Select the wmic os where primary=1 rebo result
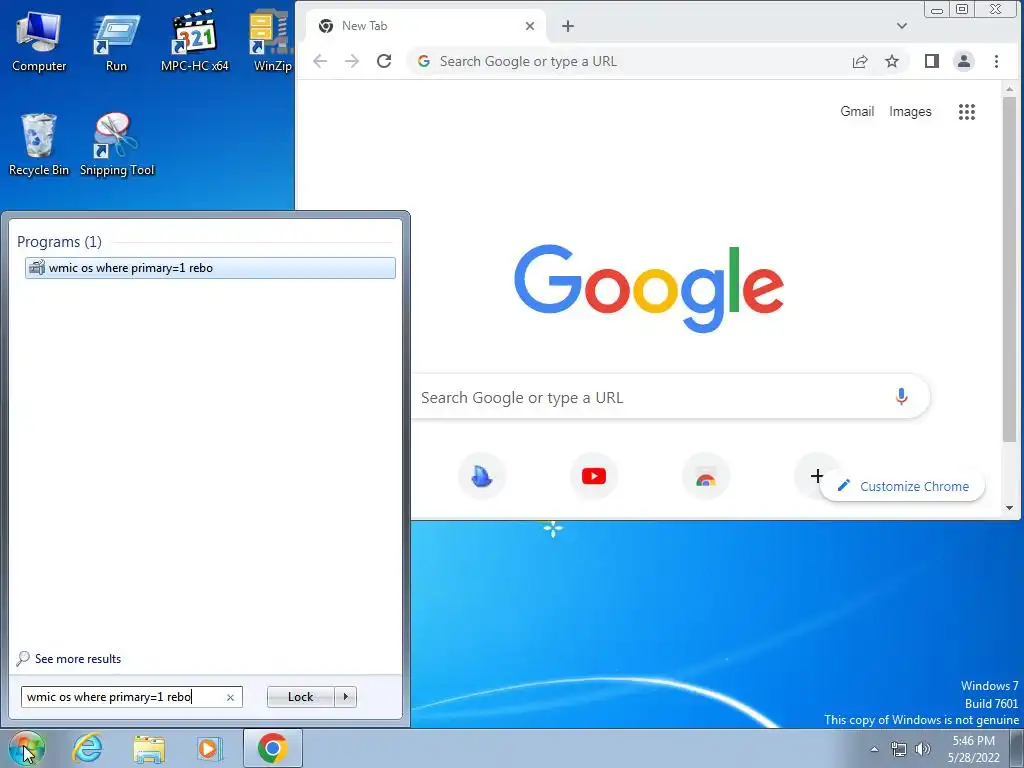 click(x=210, y=268)
